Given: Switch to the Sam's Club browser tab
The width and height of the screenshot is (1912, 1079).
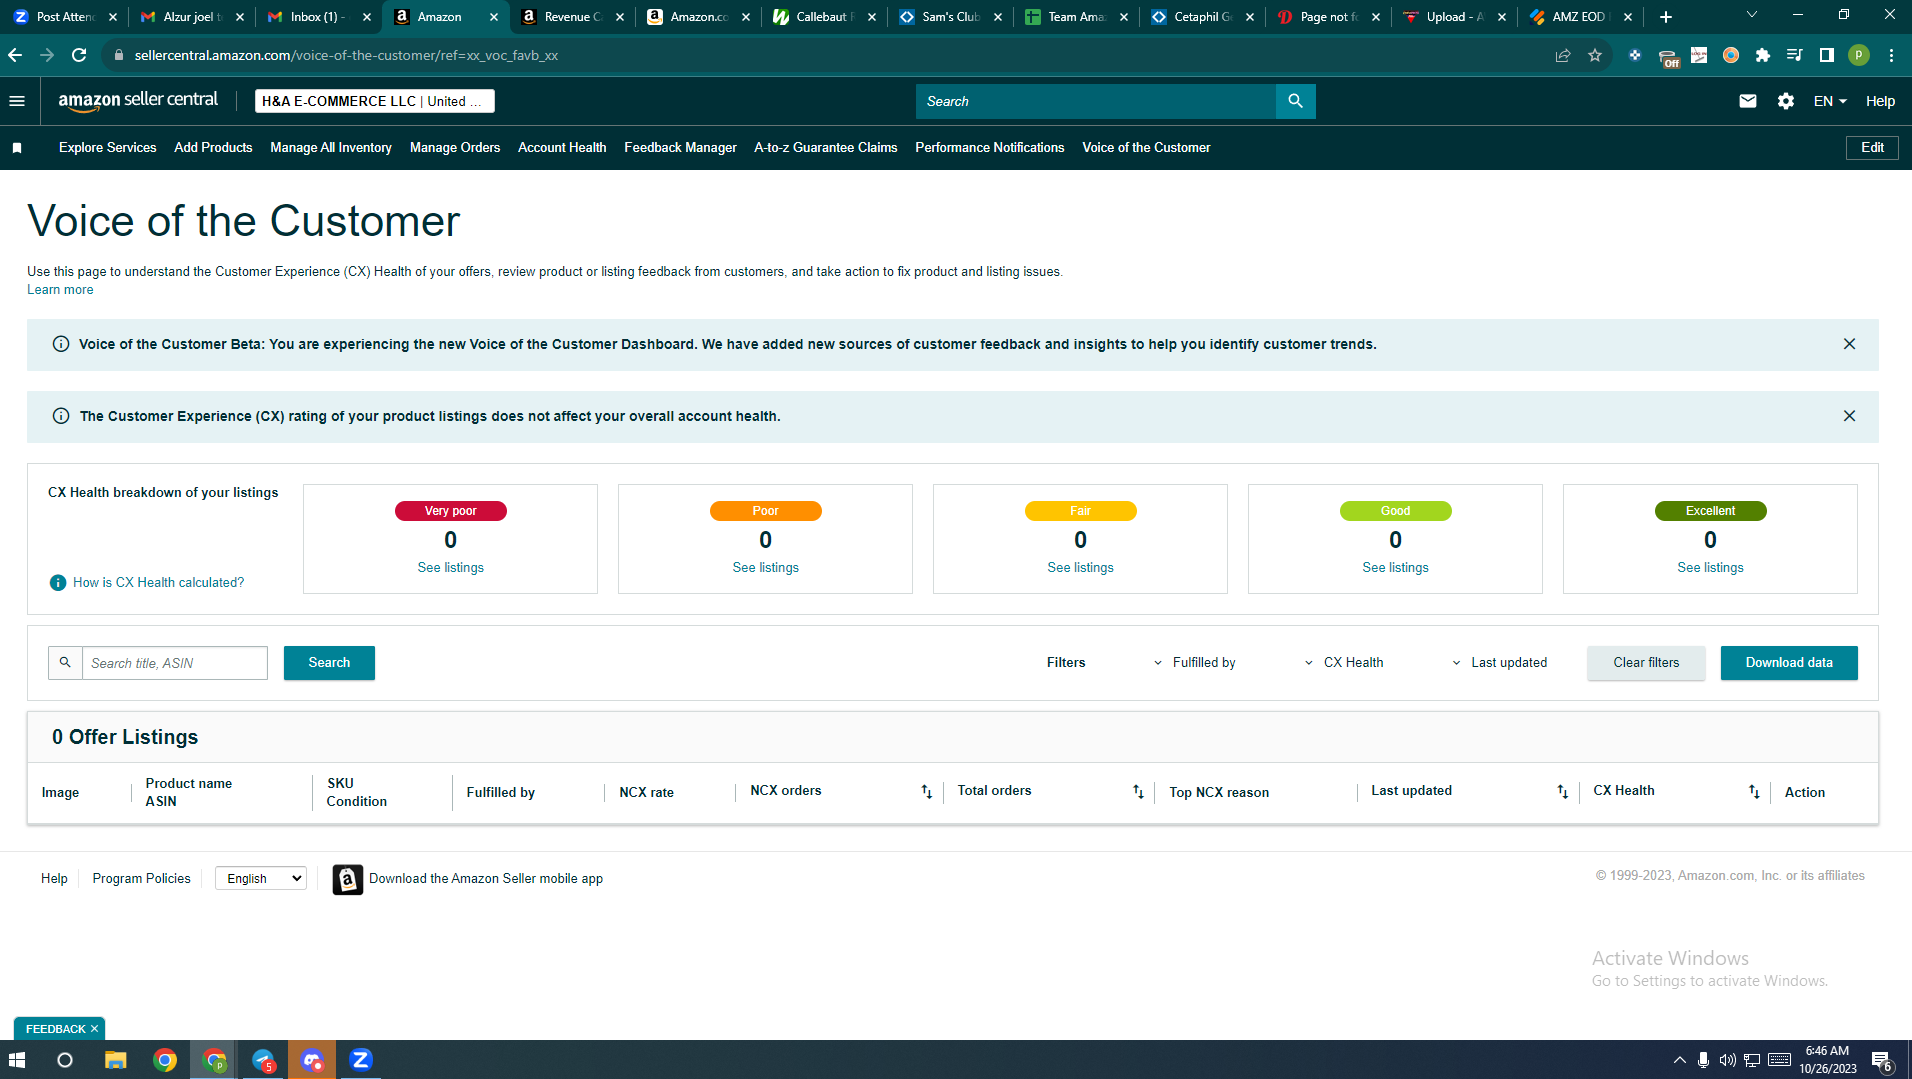Looking at the screenshot, I should point(950,17).
